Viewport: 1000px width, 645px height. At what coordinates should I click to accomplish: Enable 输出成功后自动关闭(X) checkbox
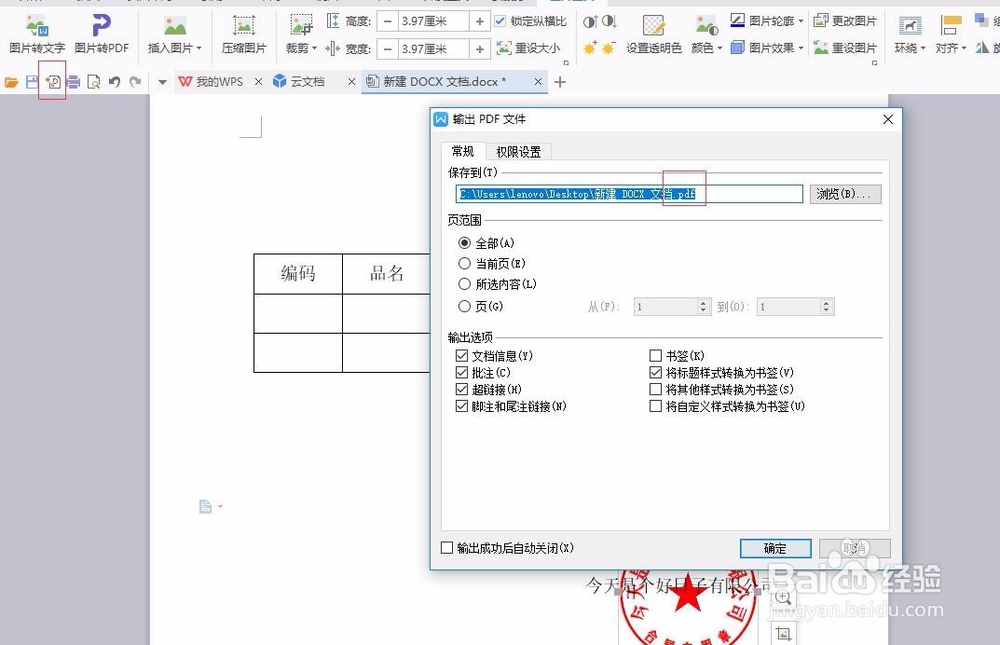coord(447,548)
